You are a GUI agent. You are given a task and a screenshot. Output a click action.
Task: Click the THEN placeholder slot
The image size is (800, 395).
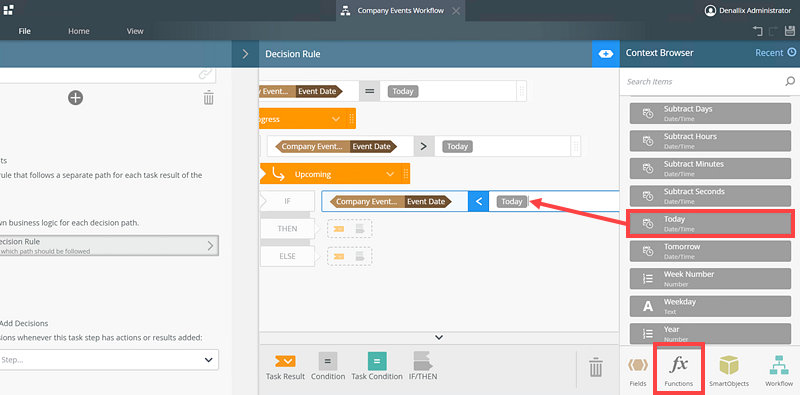coord(349,229)
